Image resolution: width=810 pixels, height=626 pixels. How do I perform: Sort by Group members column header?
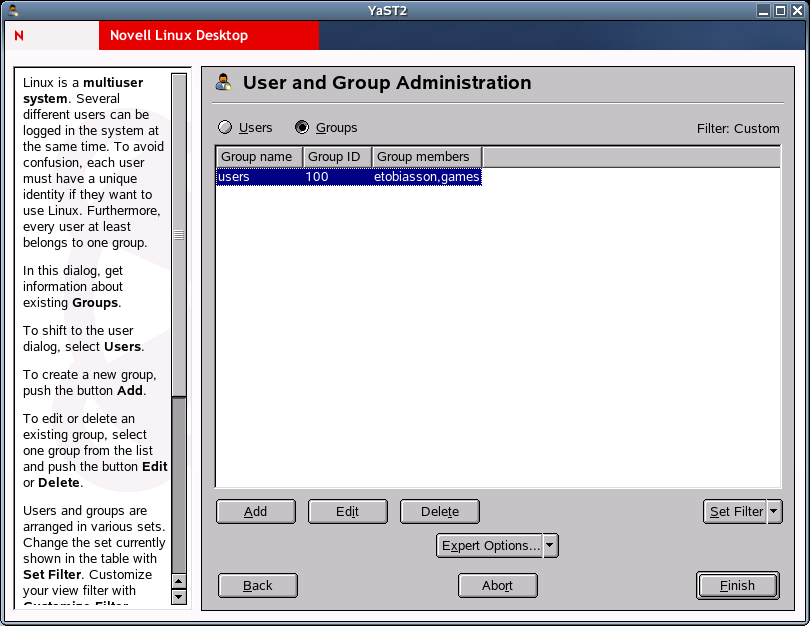click(x=427, y=156)
